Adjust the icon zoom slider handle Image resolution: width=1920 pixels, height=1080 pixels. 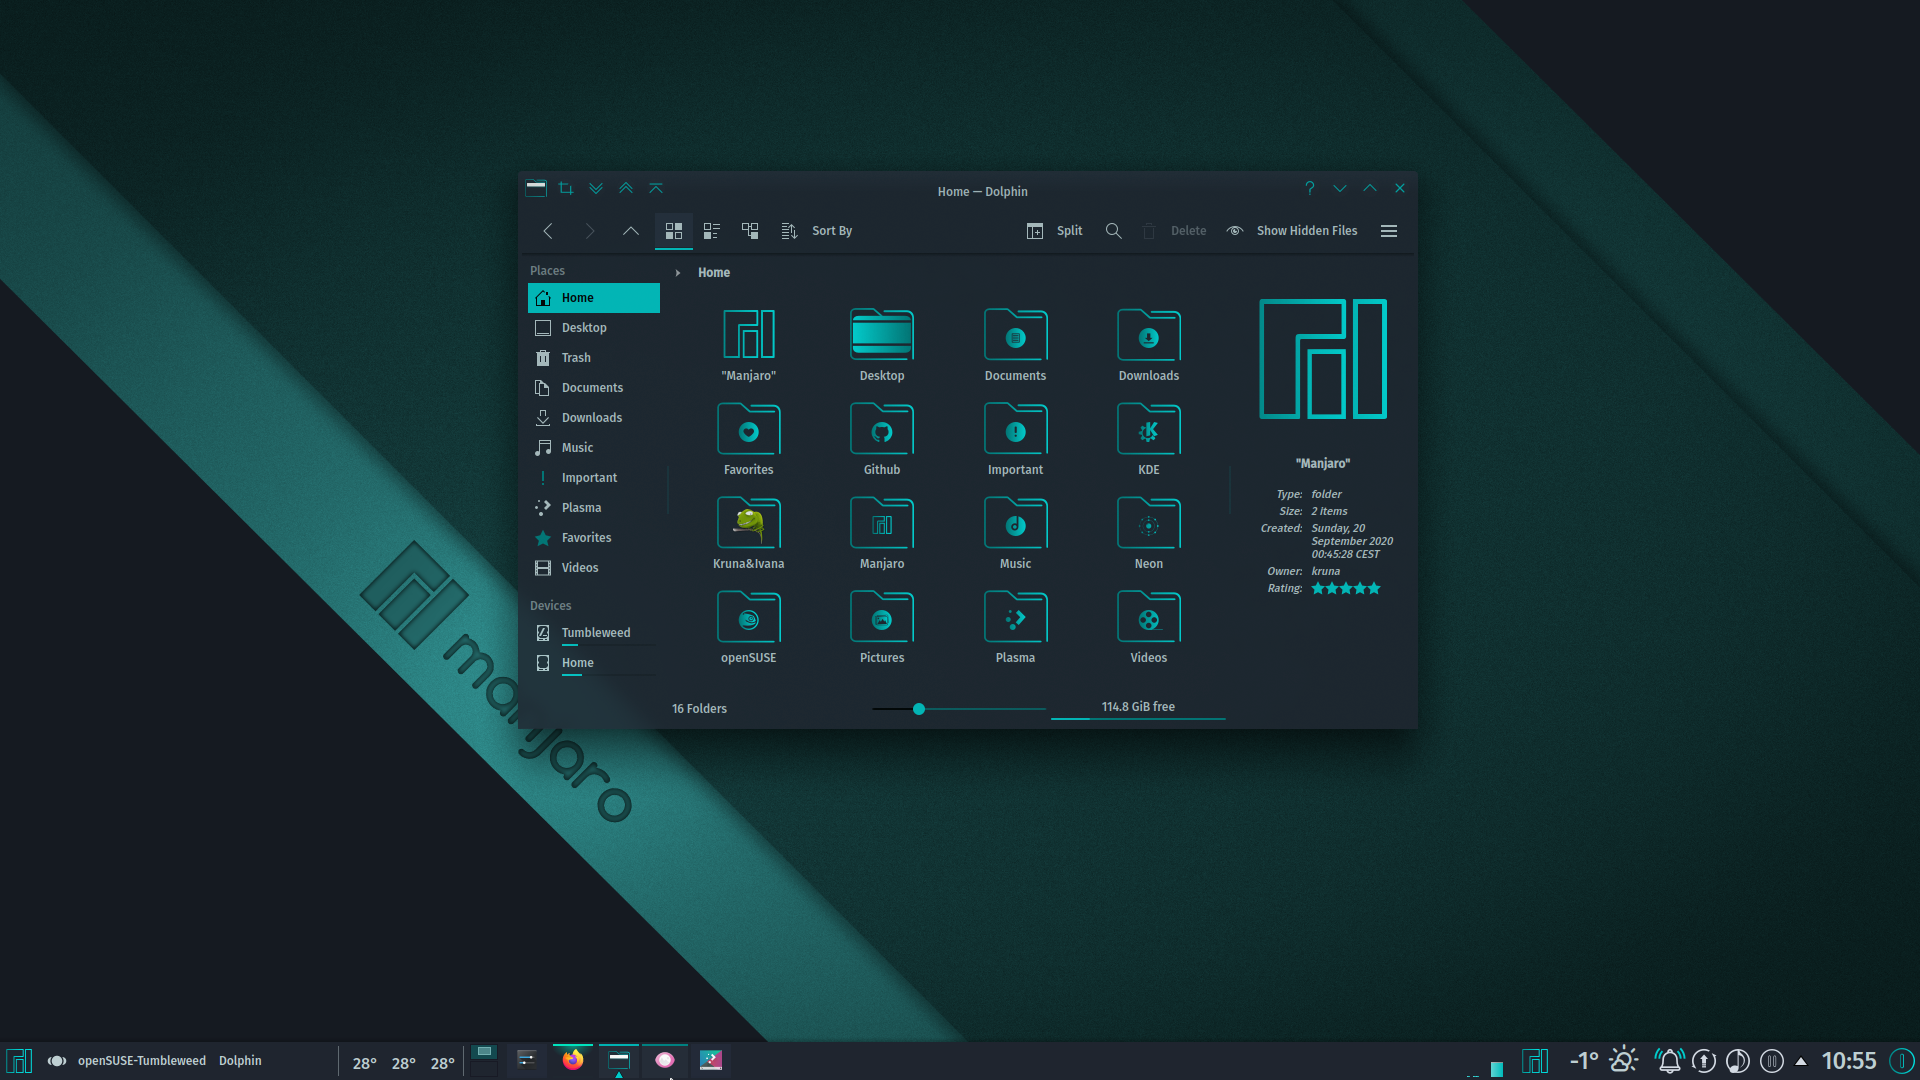tap(919, 709)
